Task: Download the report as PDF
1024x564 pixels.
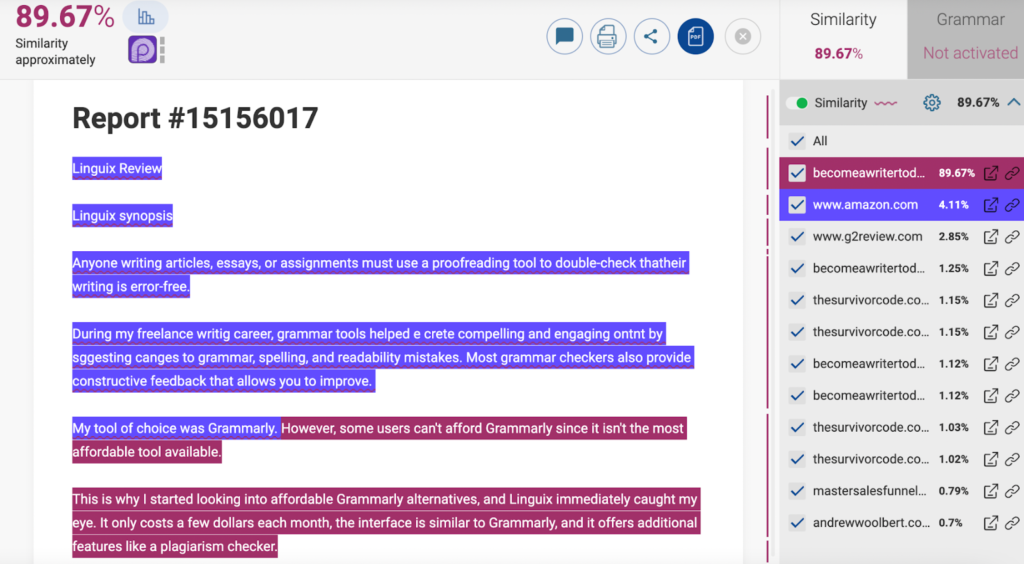Action: (x=695, y=37)
